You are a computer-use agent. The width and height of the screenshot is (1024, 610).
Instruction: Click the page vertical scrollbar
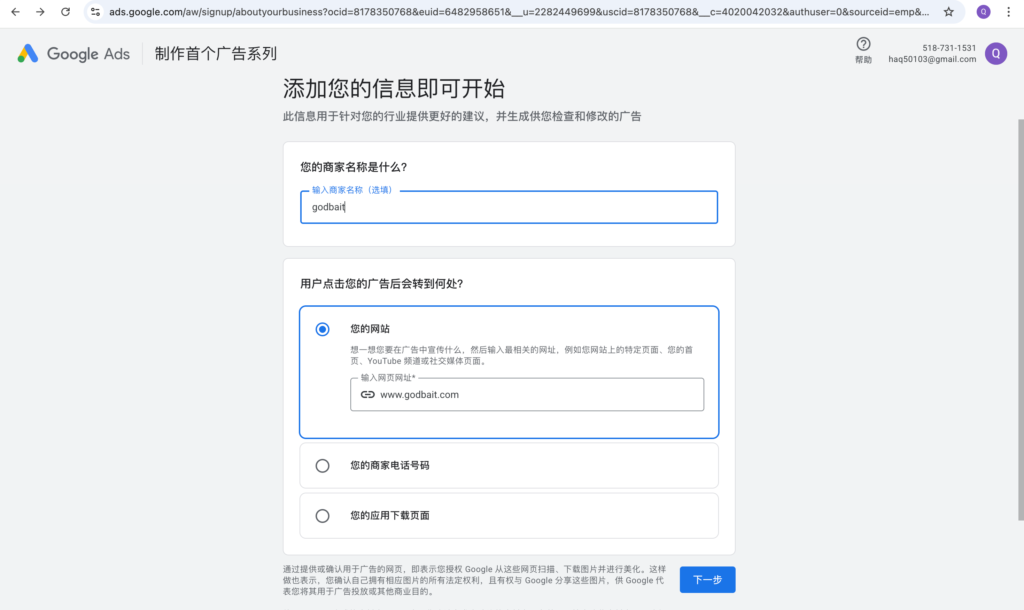click(x=1018, y=300)
